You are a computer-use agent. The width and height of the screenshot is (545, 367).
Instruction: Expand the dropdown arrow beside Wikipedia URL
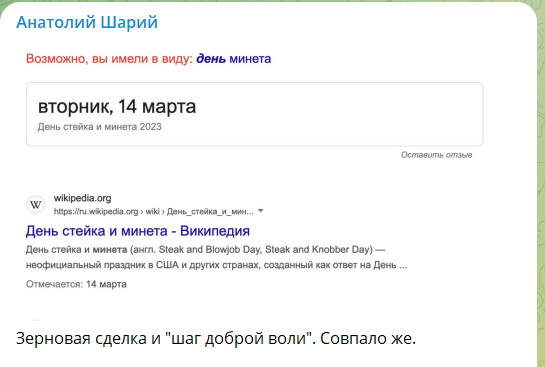(x=261, y=211)
